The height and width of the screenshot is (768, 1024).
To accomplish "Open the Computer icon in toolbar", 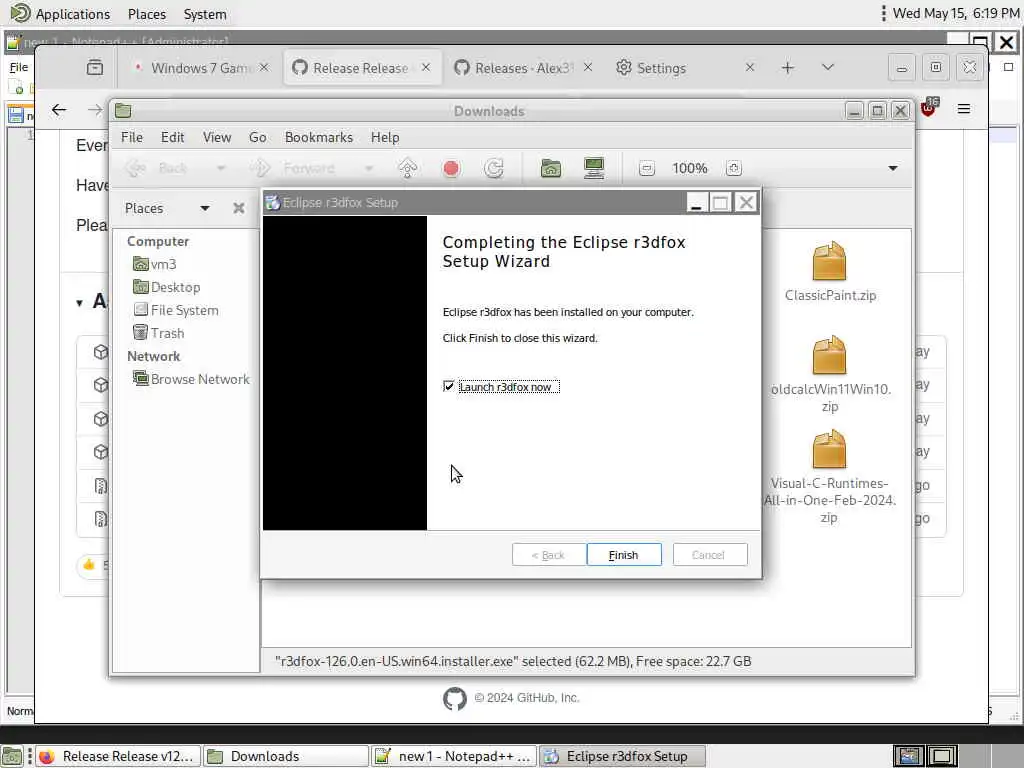I will (x=594, y=168).
